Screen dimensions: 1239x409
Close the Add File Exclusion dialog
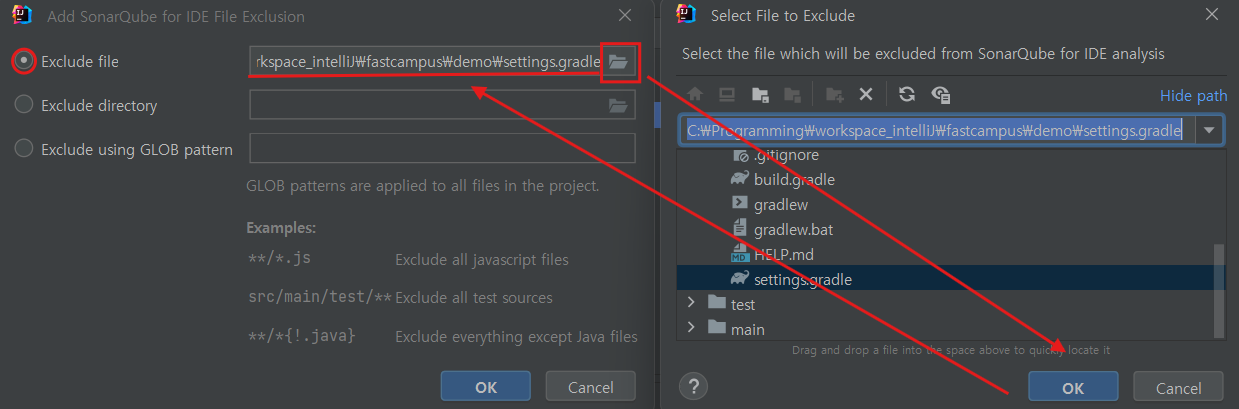(x=625, y=15)
